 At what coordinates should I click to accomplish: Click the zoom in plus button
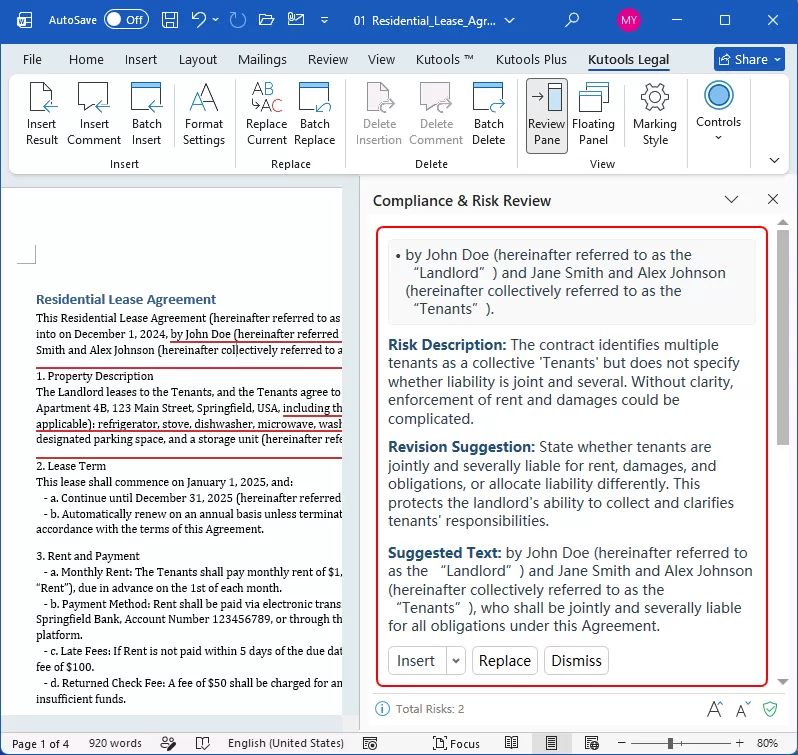click(739, 743)
